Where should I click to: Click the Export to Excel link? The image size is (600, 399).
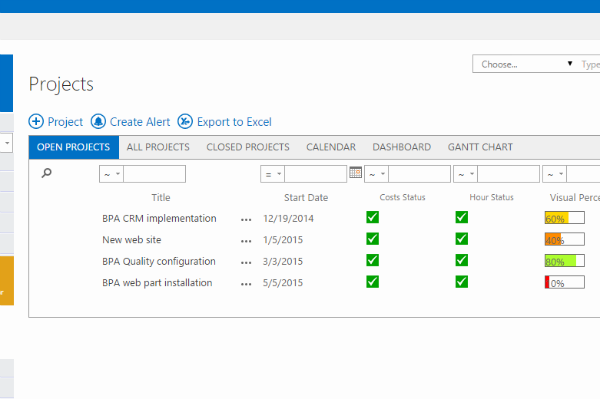pyautogui.click(x=234, y=122)
